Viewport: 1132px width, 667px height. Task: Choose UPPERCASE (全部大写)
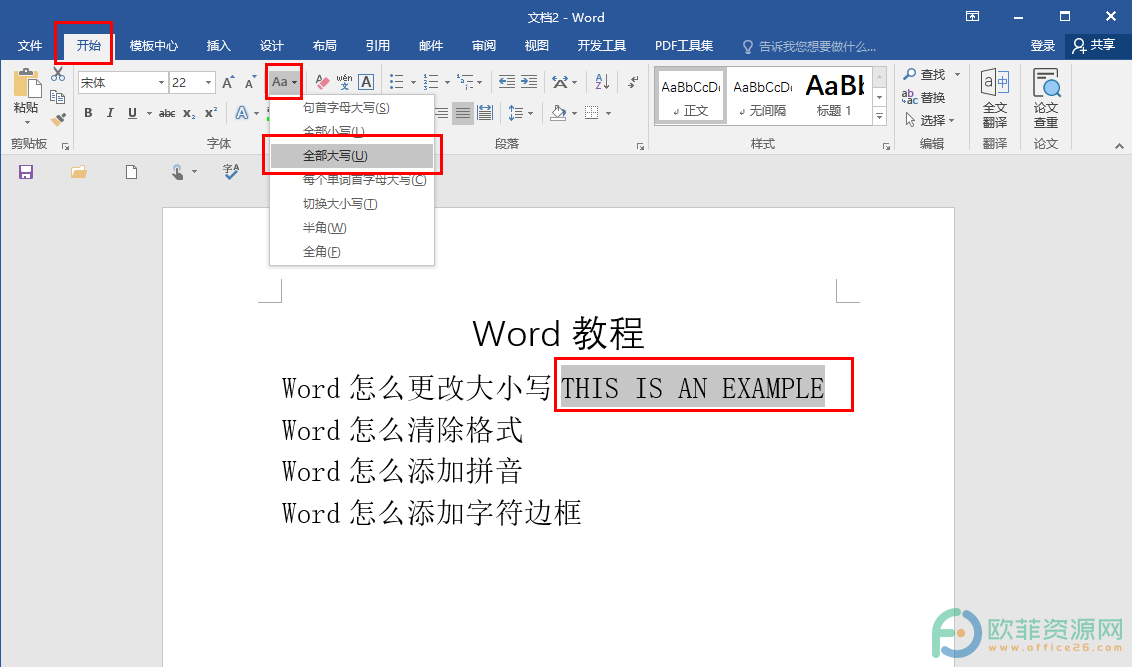(x=352, y=155)
